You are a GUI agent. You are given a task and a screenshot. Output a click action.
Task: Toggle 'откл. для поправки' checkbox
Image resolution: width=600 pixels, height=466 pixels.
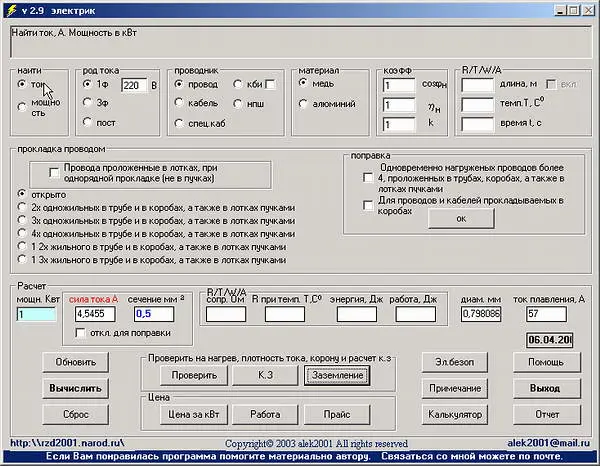[x=80, y=333]
